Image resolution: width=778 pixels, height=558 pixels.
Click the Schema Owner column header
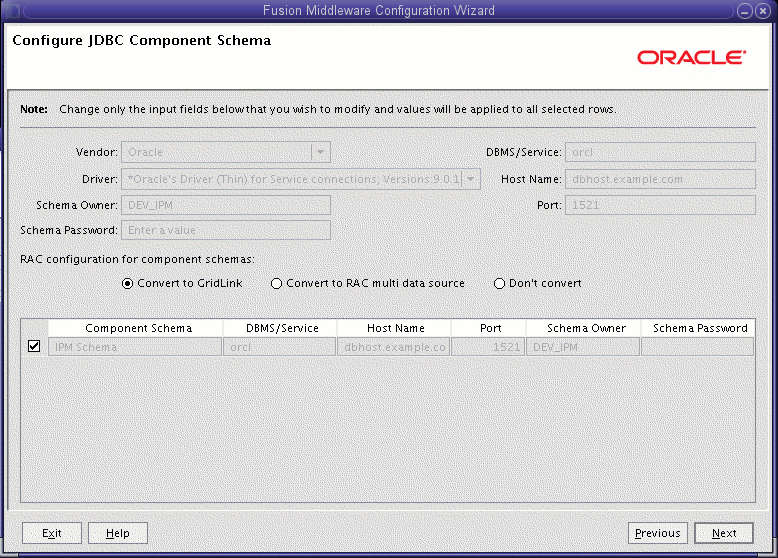tap(584, 328)
